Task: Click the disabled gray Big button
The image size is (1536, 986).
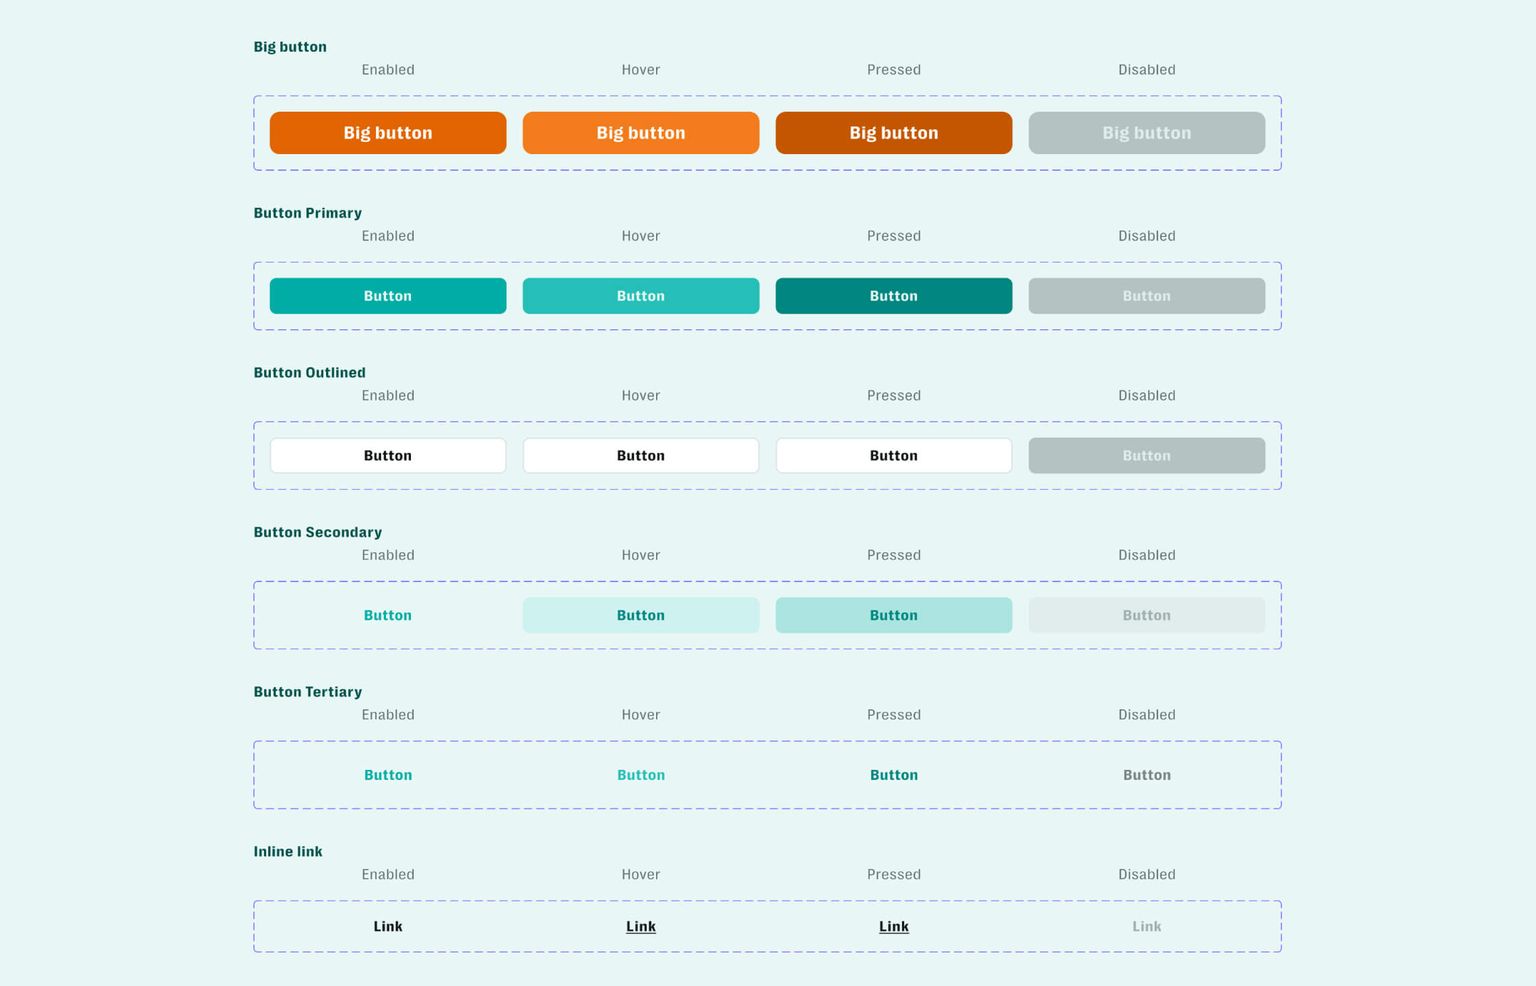Action: click(1147, 133)
